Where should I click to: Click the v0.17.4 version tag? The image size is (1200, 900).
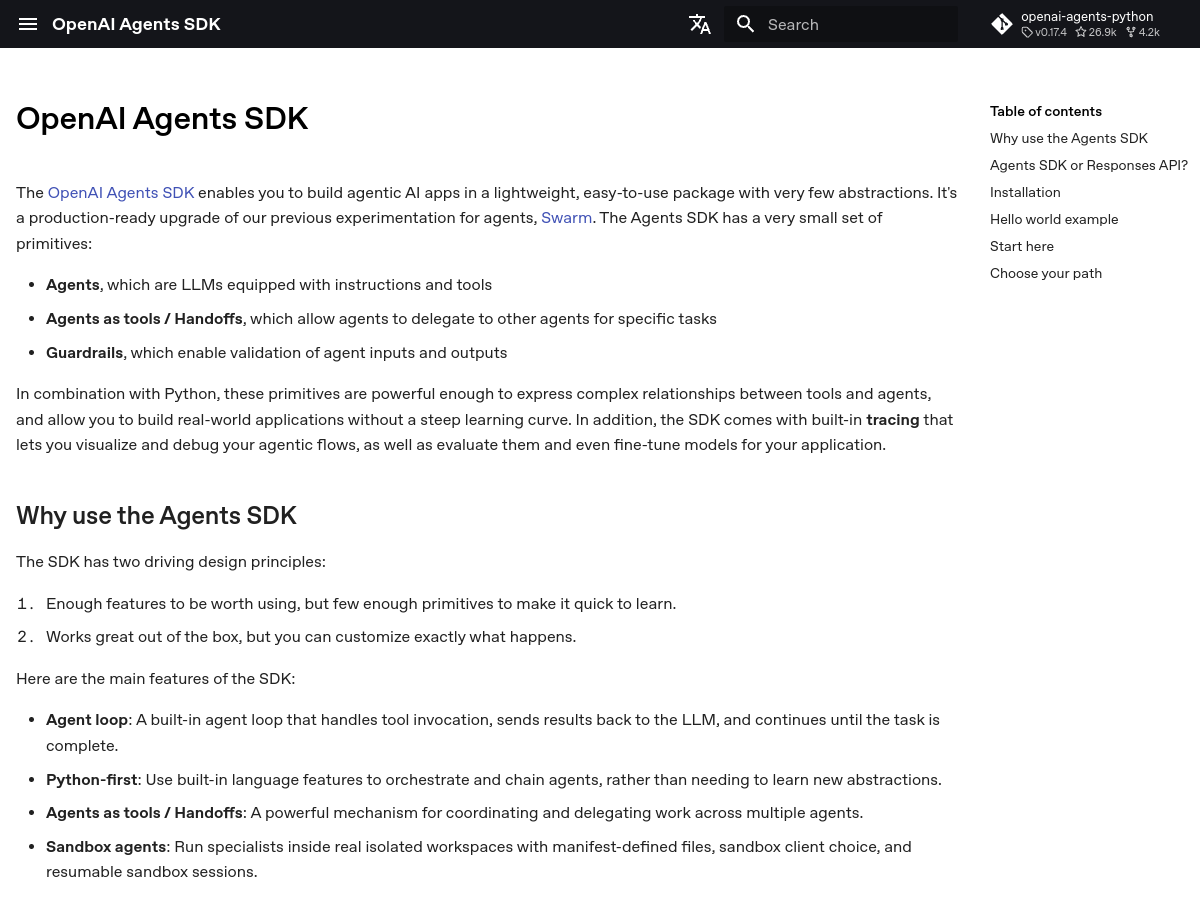(x=1044, y=32)
